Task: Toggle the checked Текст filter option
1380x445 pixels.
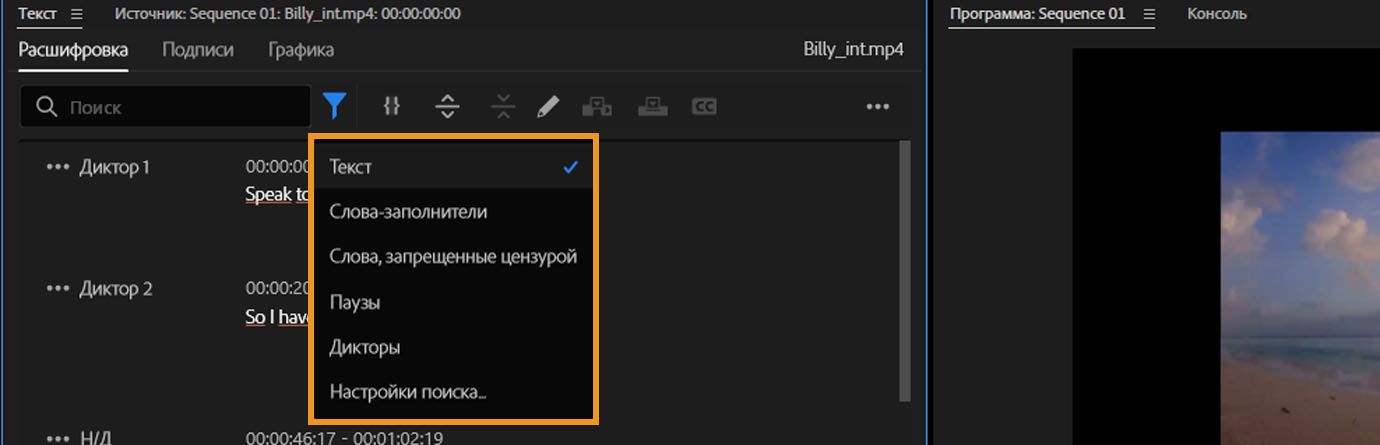Action: [454, 167]
